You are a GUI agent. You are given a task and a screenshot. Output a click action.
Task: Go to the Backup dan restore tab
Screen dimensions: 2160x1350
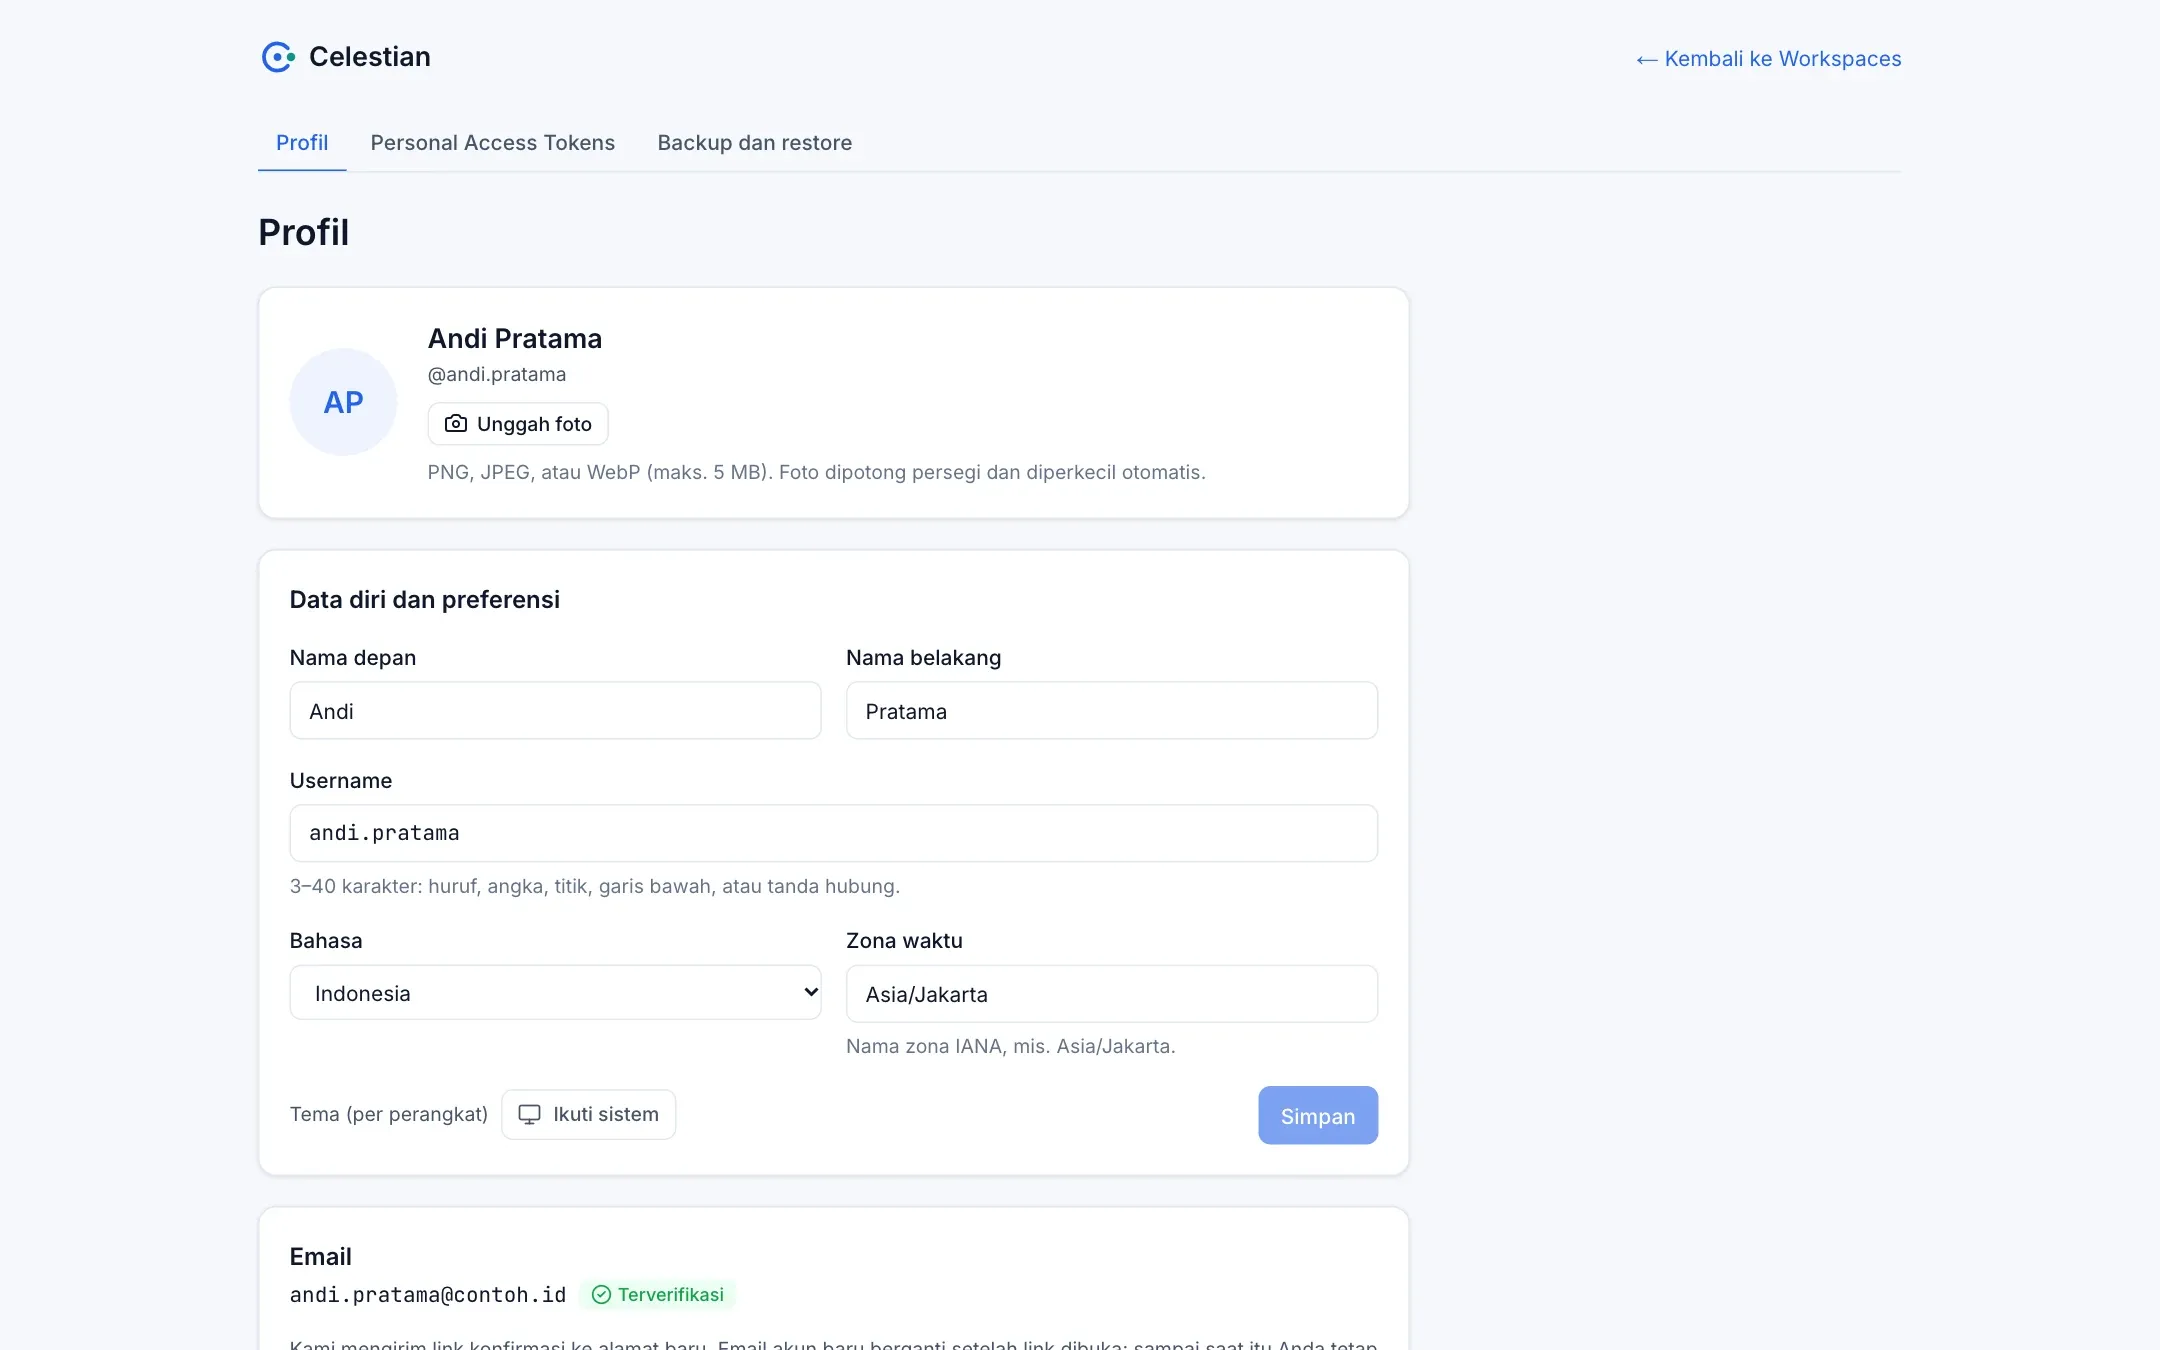[x=755, y=143]
